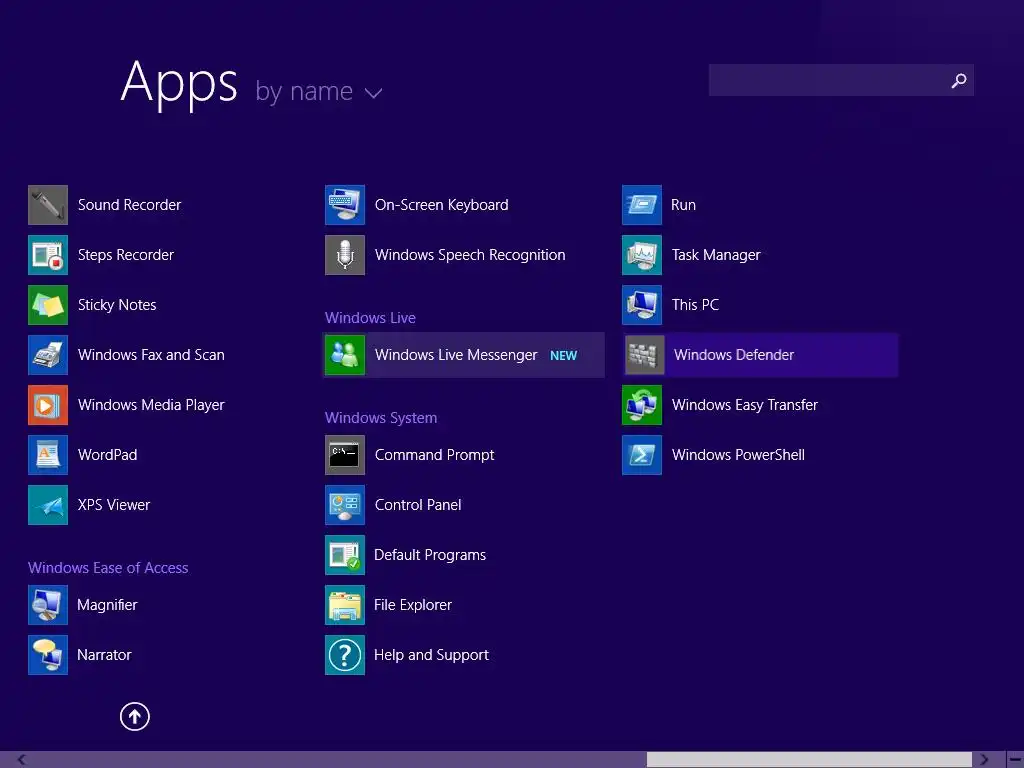Click the 'On-Screen Keyboard' label
Image resolution: width=1024 pixels, height=768 pixels.
441,205
